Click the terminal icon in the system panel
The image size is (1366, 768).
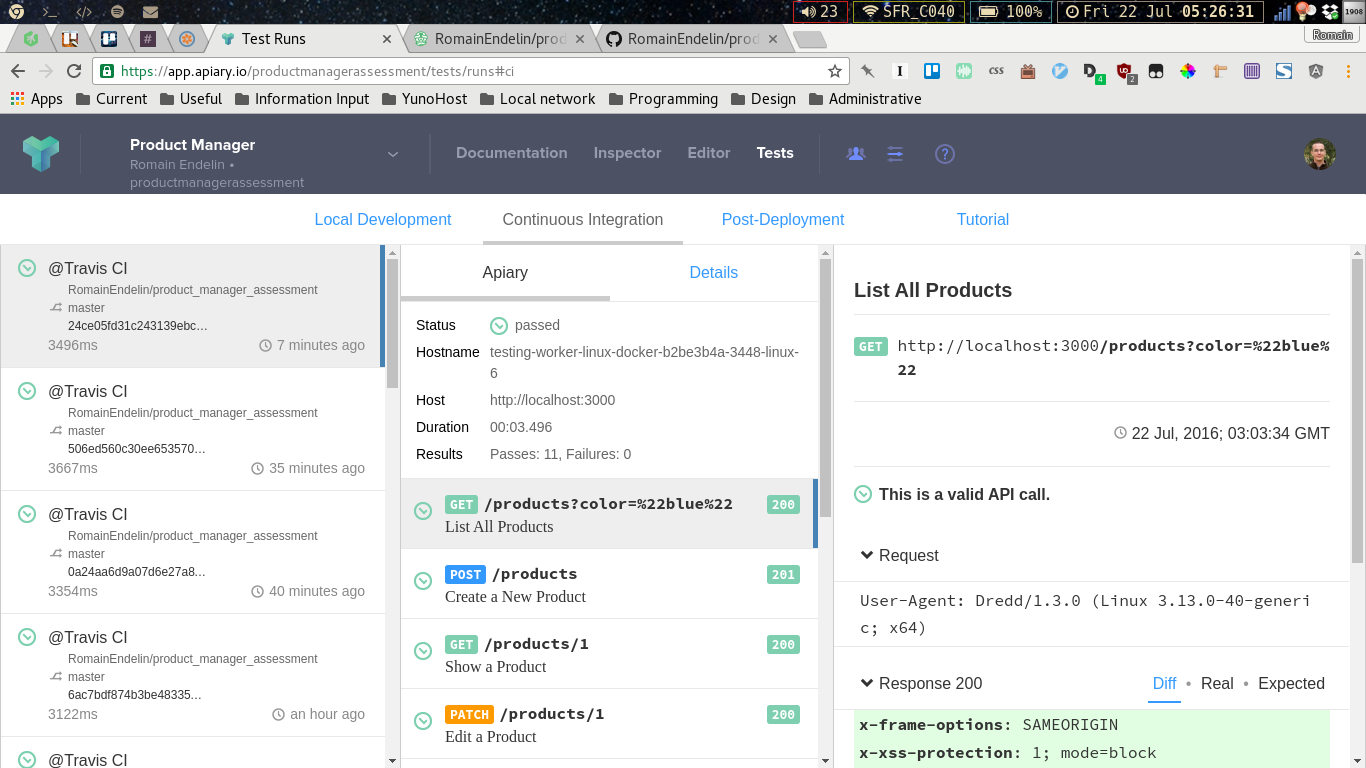point(50,12)
